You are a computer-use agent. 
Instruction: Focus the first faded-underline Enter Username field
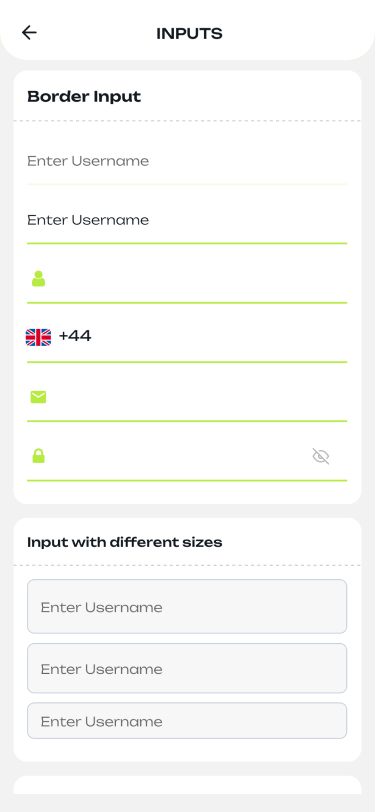click(187, 161)
